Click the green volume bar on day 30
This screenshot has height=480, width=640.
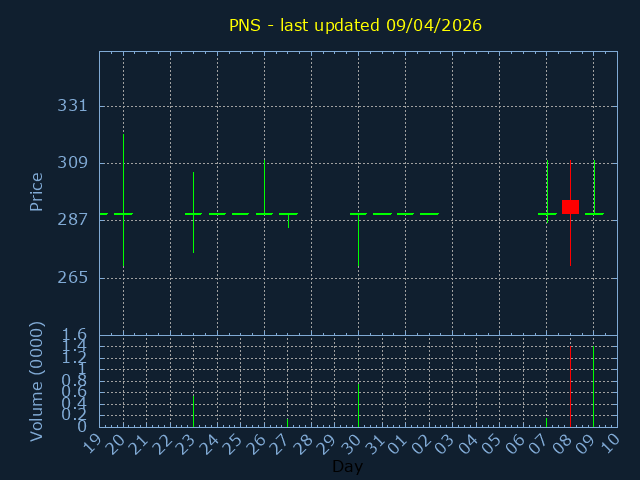(x=358, y=404)
